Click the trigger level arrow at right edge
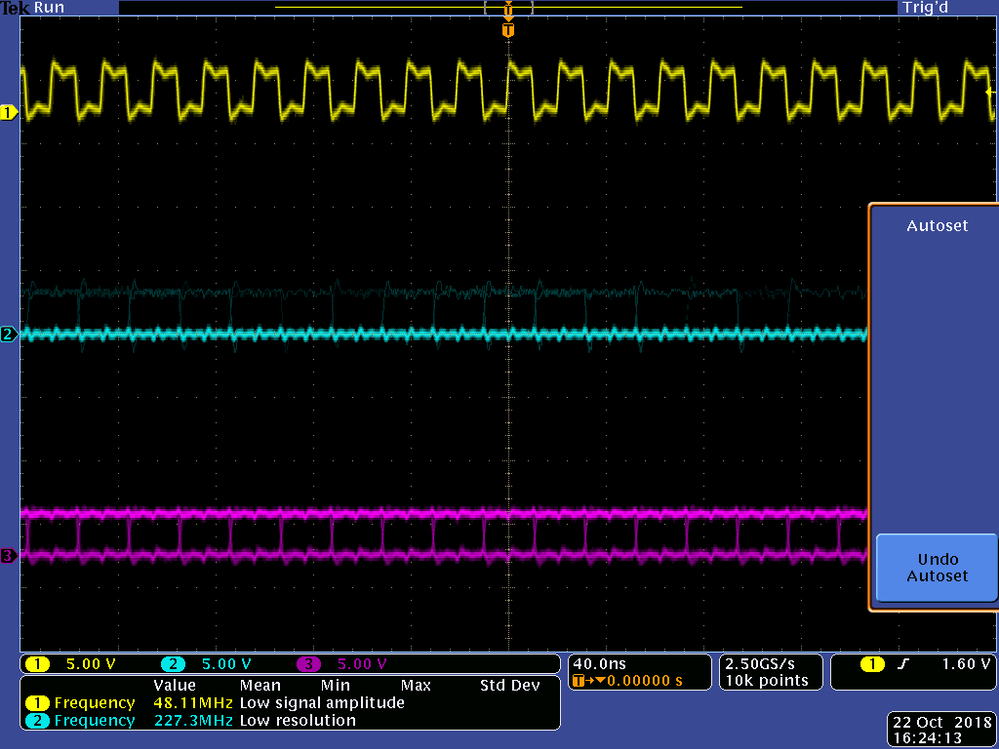Image resolution: width=999 pixels, height=749 pixels. tap(990, 92)
